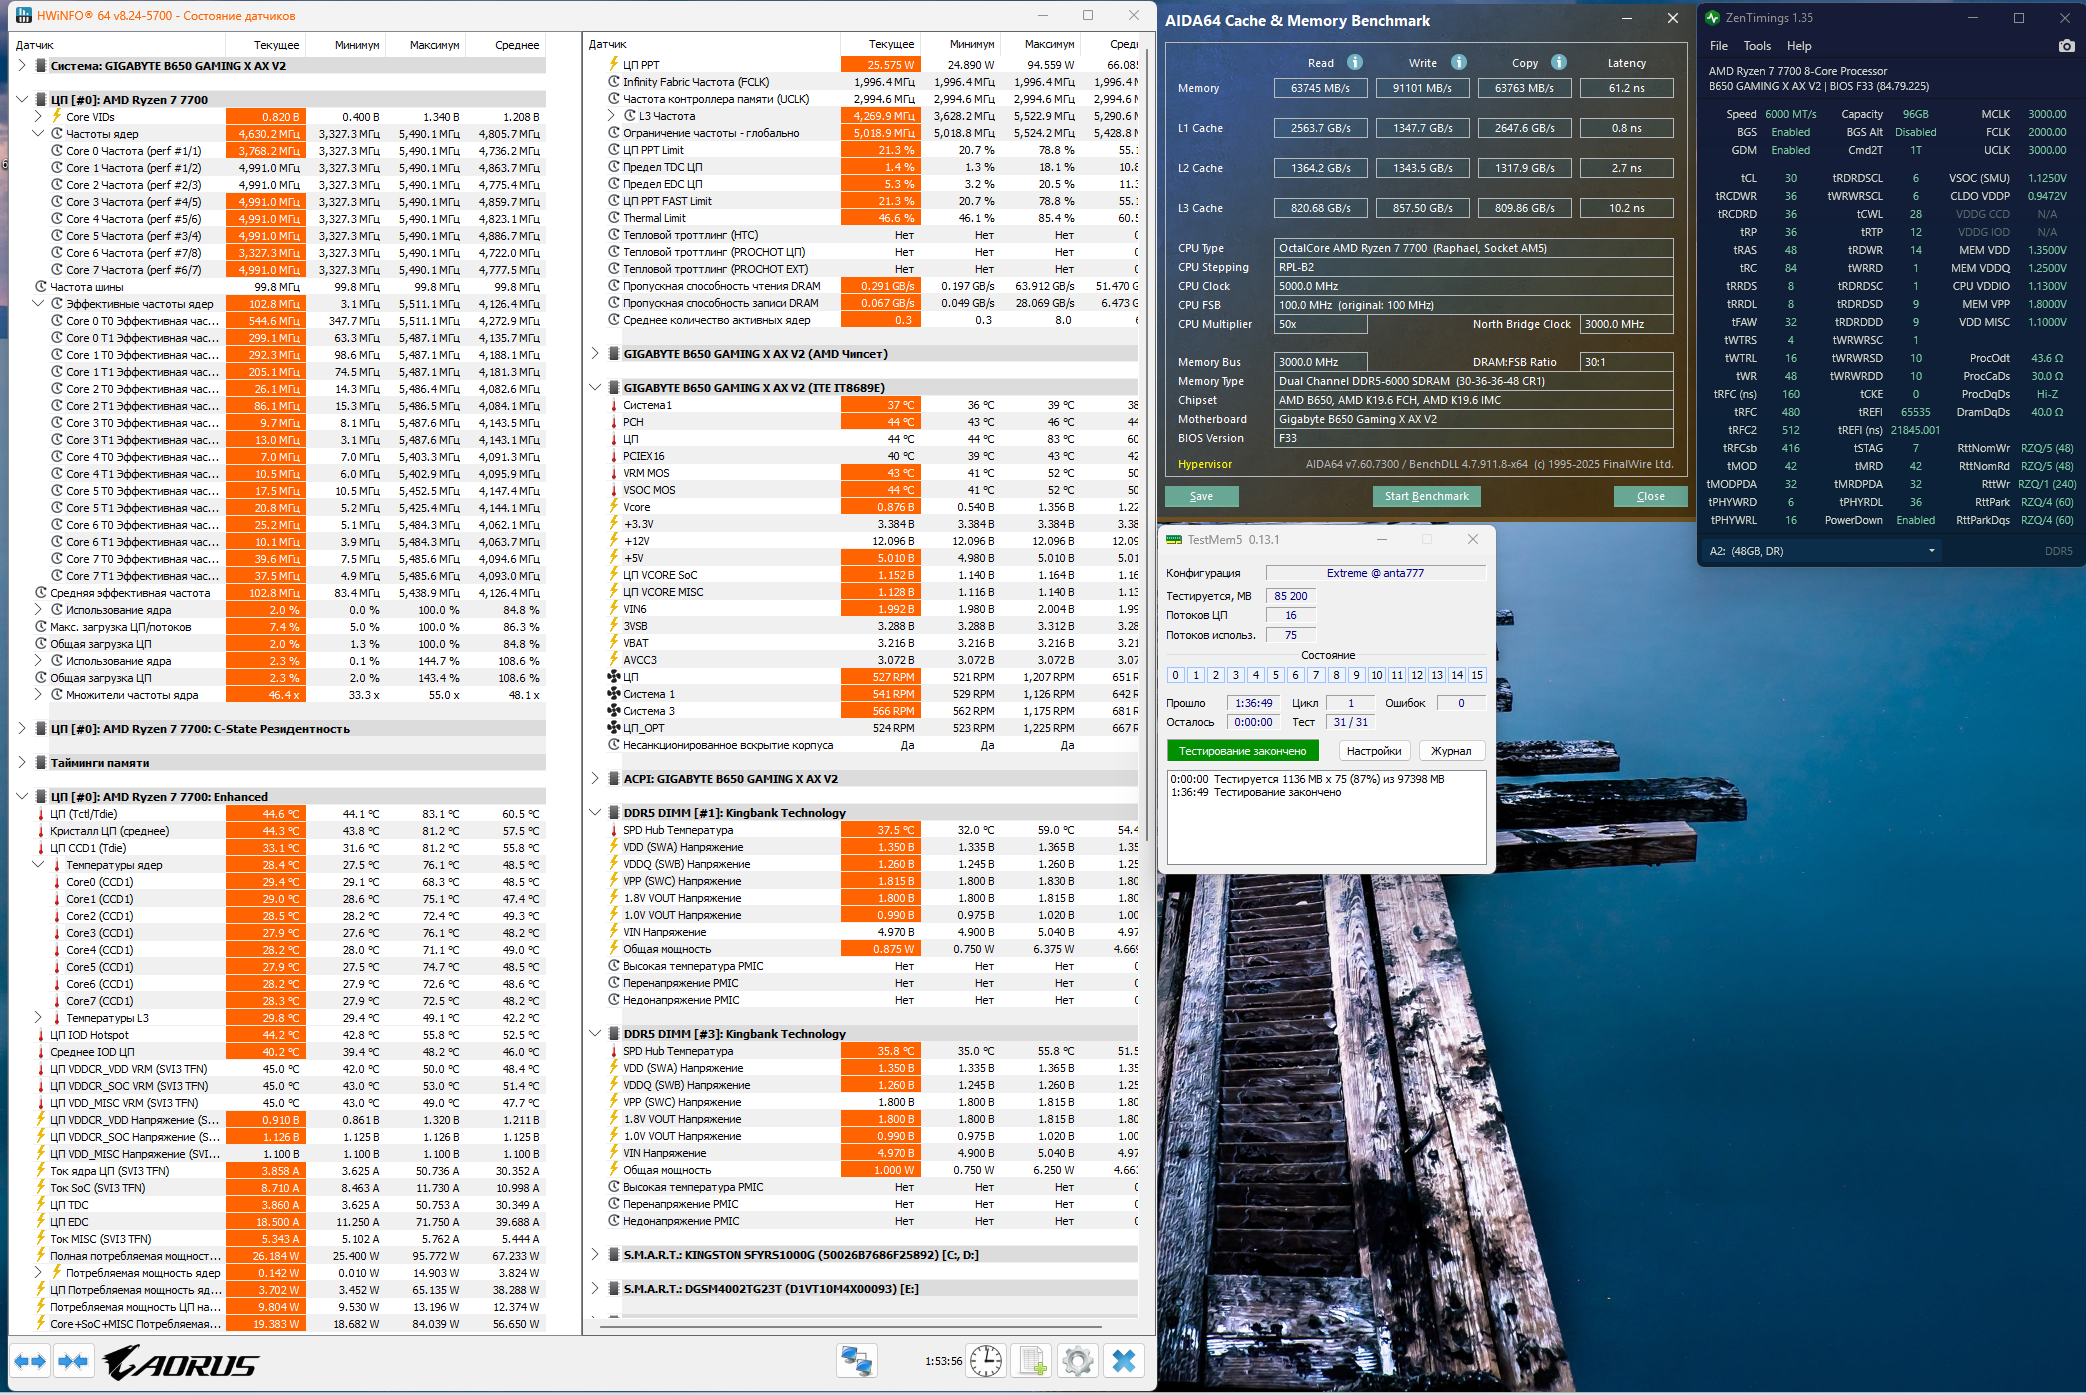Collapse the ЦП [#0]: AMD Ryzen 7 7700 group
The height and width of the screenshot is (1395, 2086).
coord(22,99)
